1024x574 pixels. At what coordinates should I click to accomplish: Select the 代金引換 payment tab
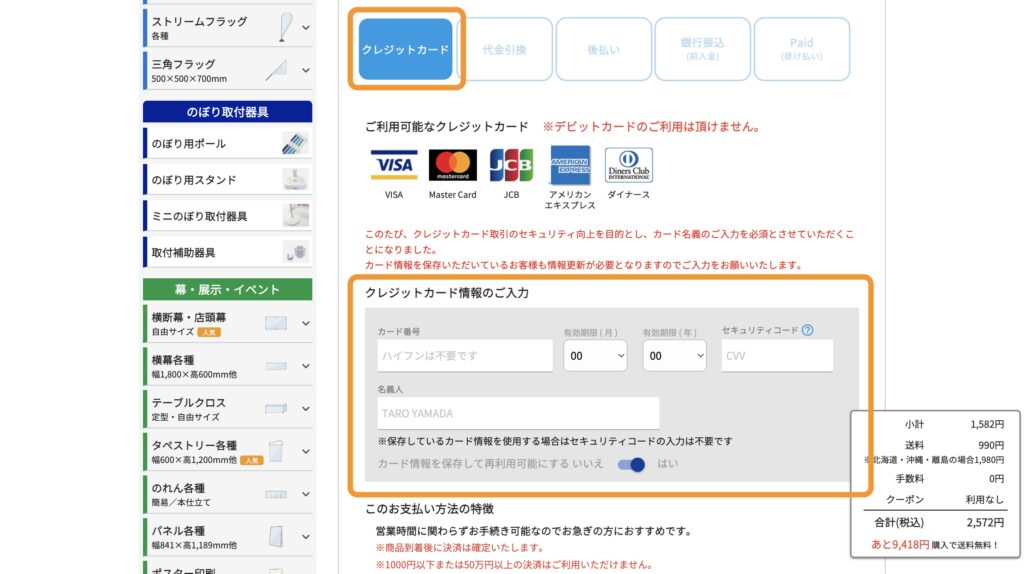[x=504, y=49]
